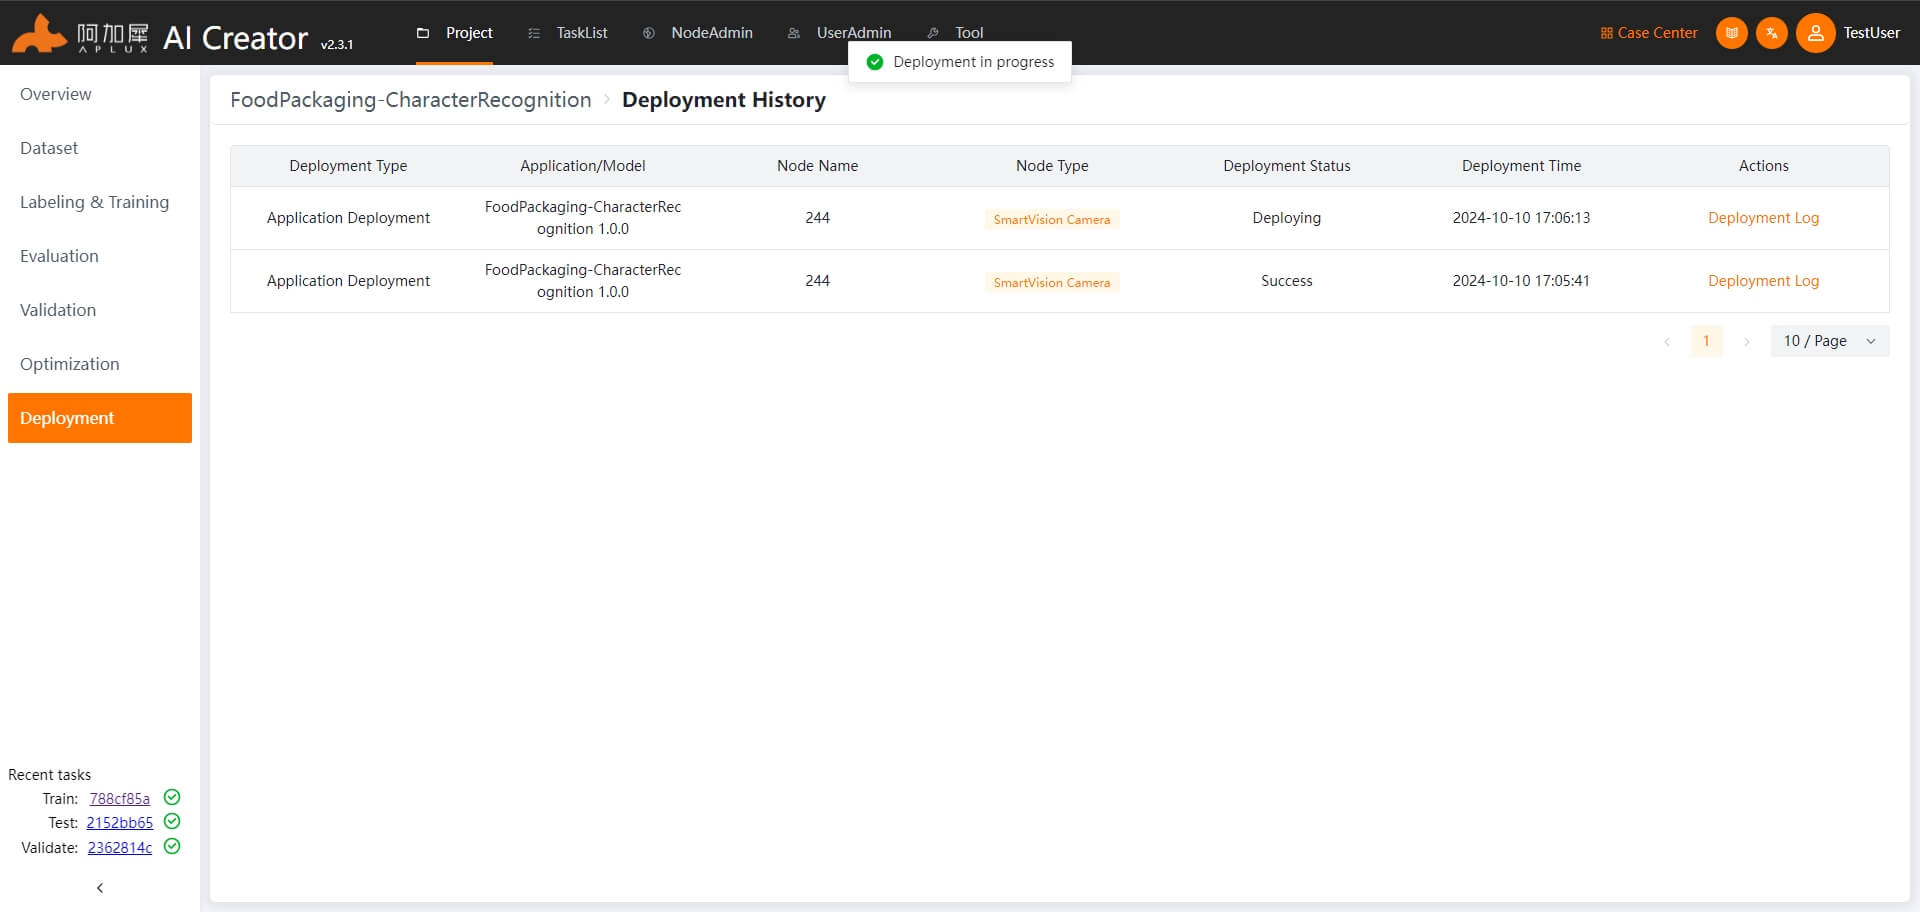The height and width of the screenshot is (912, 1920).
Task: Open the orange documentation book icon
Action: 1732,33
